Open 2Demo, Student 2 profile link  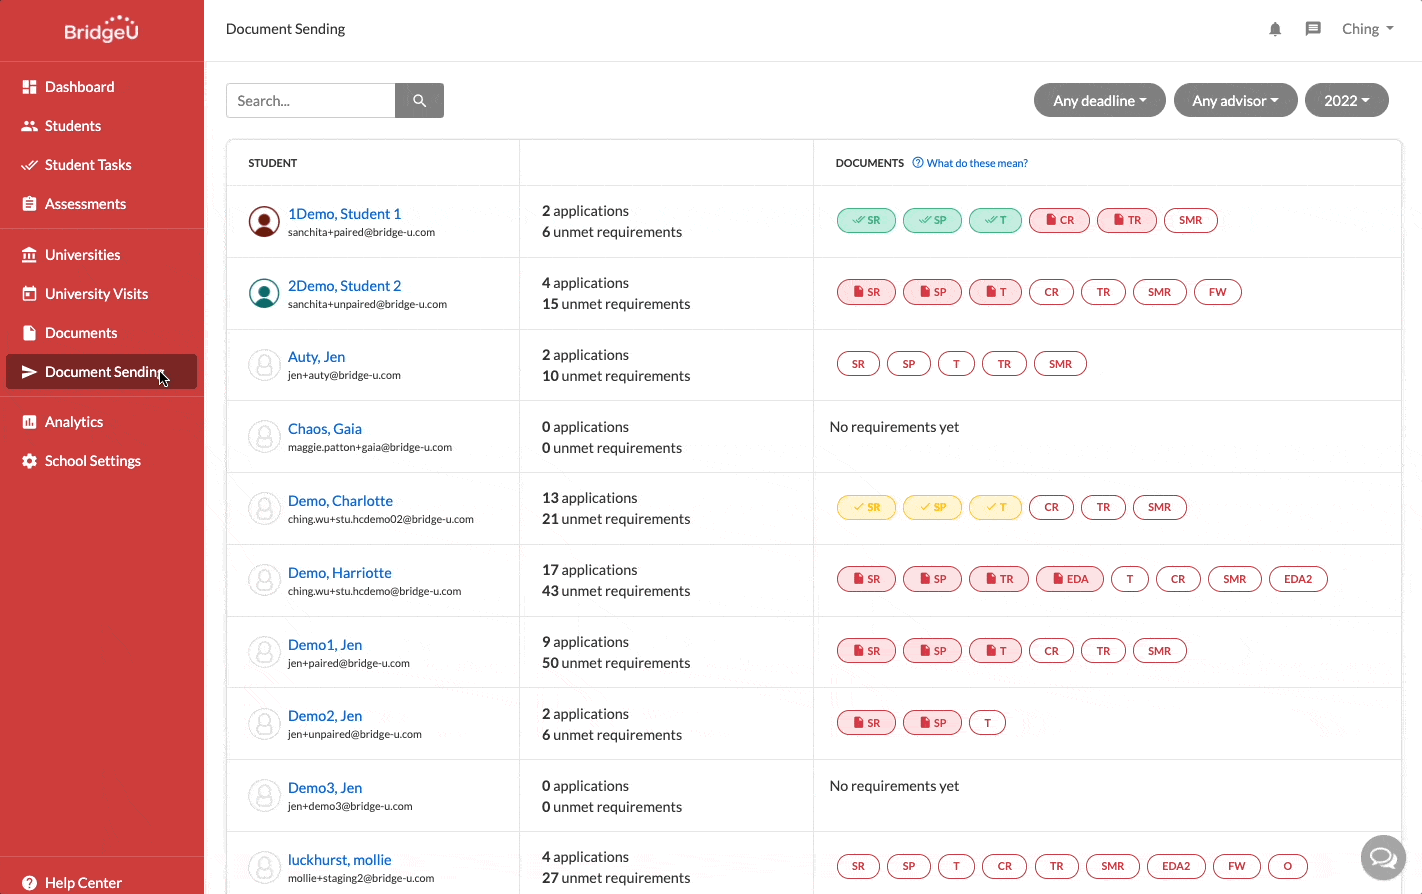(344, 286)
